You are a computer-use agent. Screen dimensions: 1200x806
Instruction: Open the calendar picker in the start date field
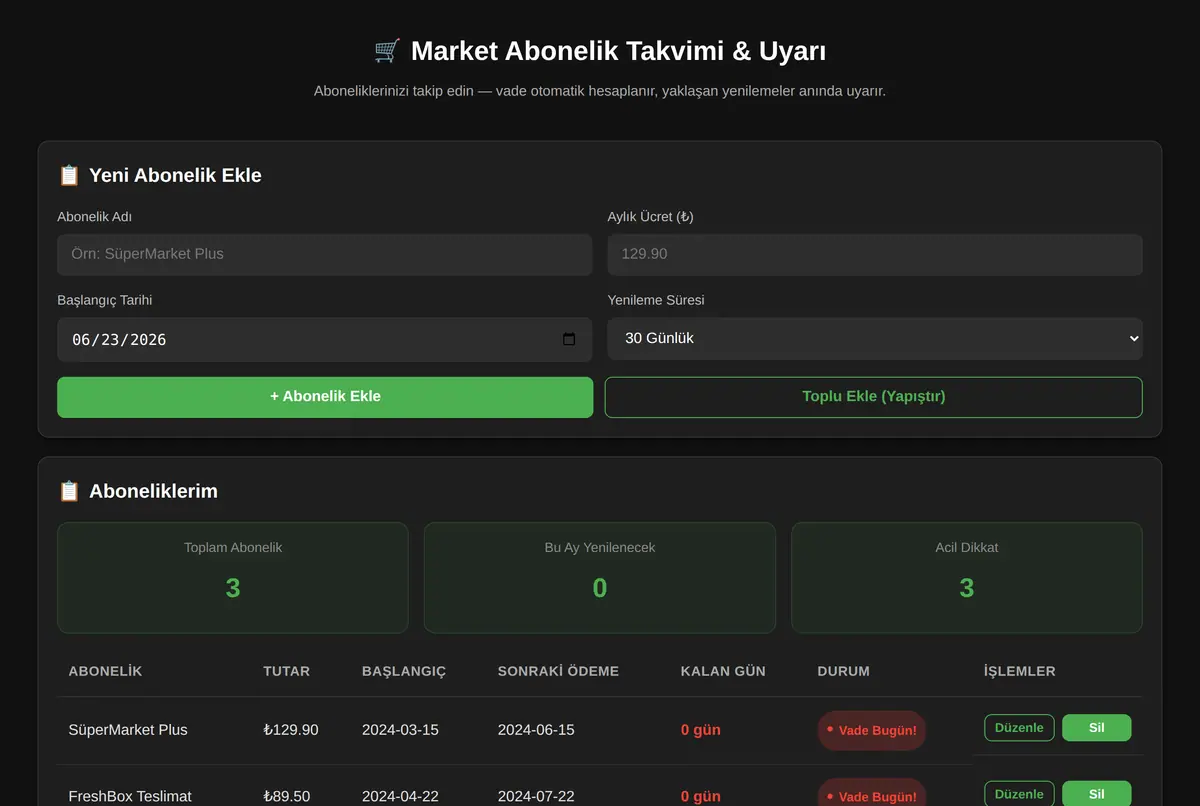(x=569, y=339)
